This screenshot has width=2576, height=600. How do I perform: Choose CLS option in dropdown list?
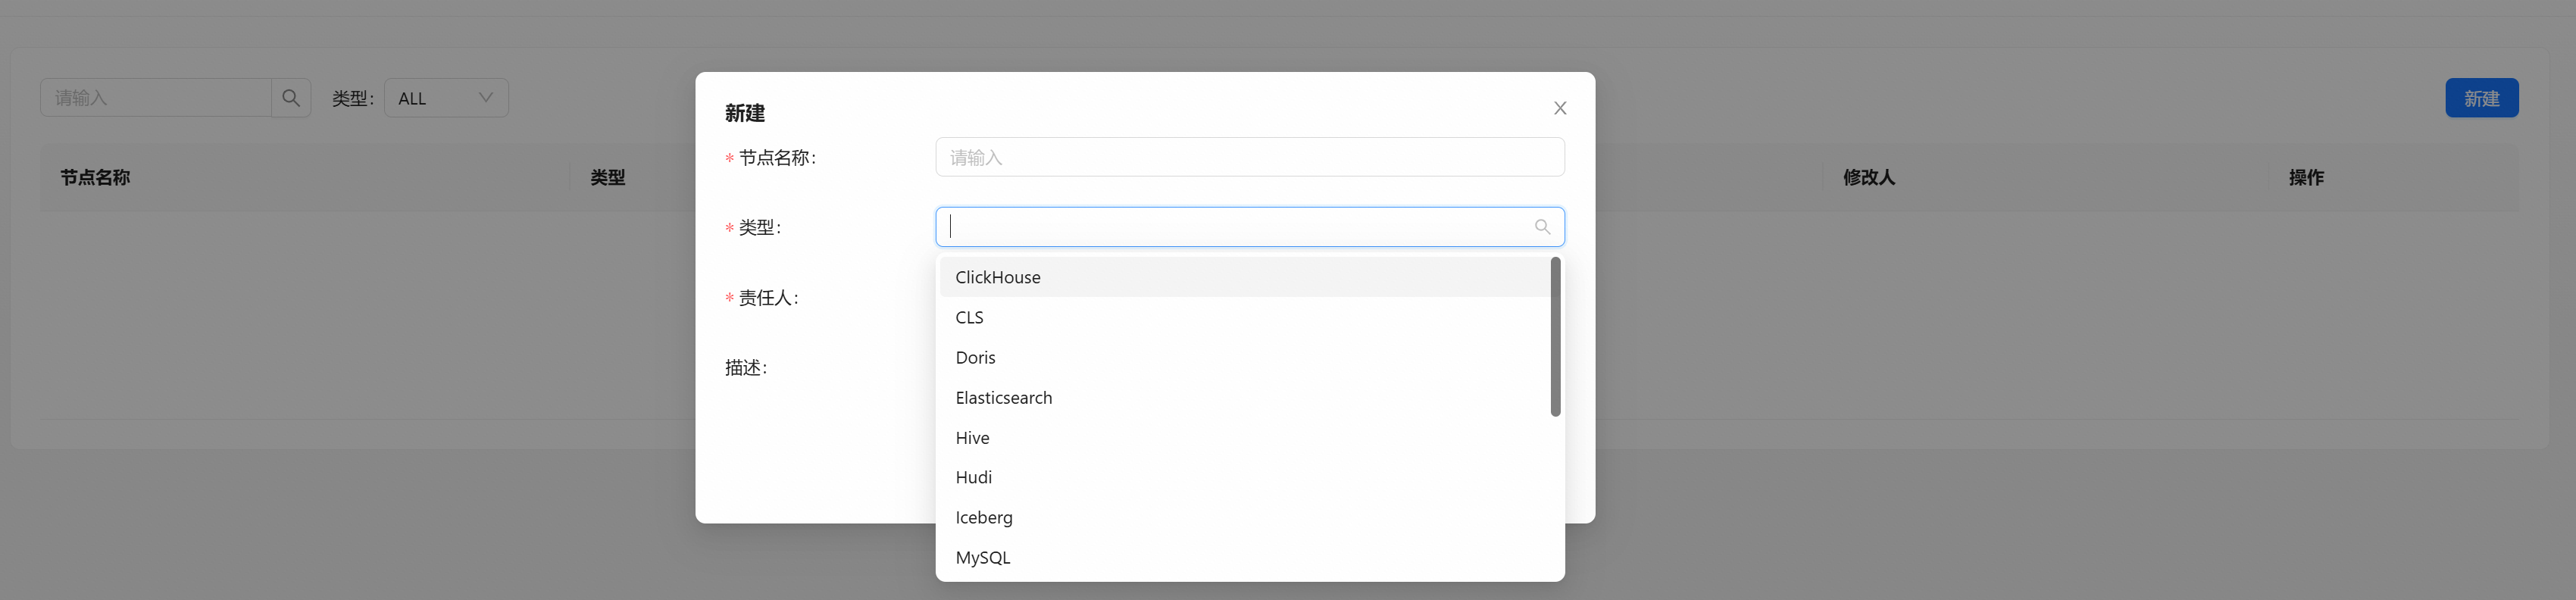click(969, 317)
